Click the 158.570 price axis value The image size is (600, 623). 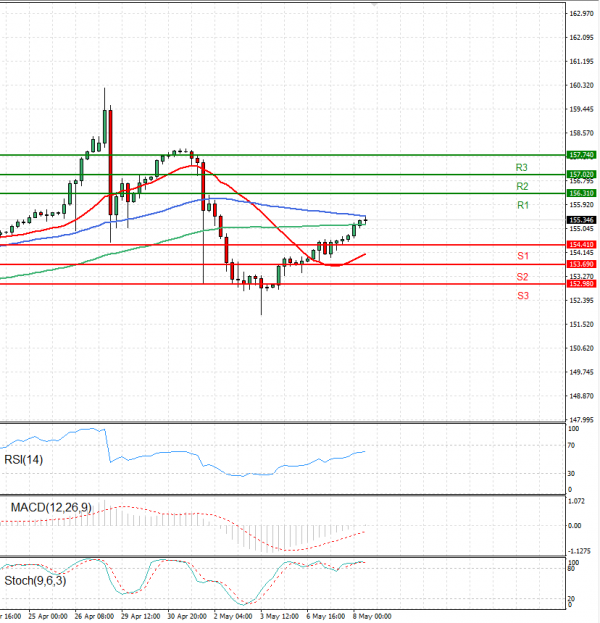(x=581, y=133)
